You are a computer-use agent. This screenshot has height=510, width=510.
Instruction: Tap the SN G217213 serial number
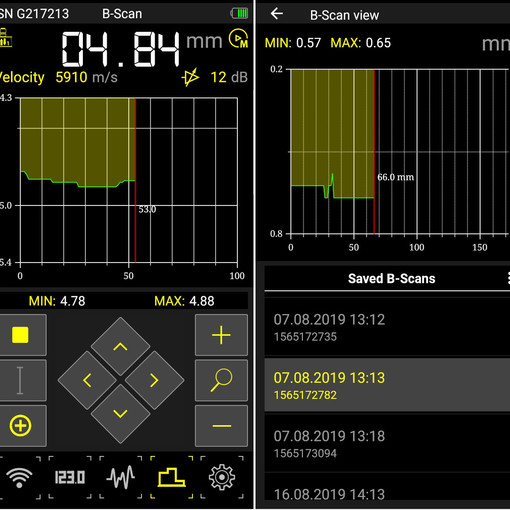click(x=34, y=14)
